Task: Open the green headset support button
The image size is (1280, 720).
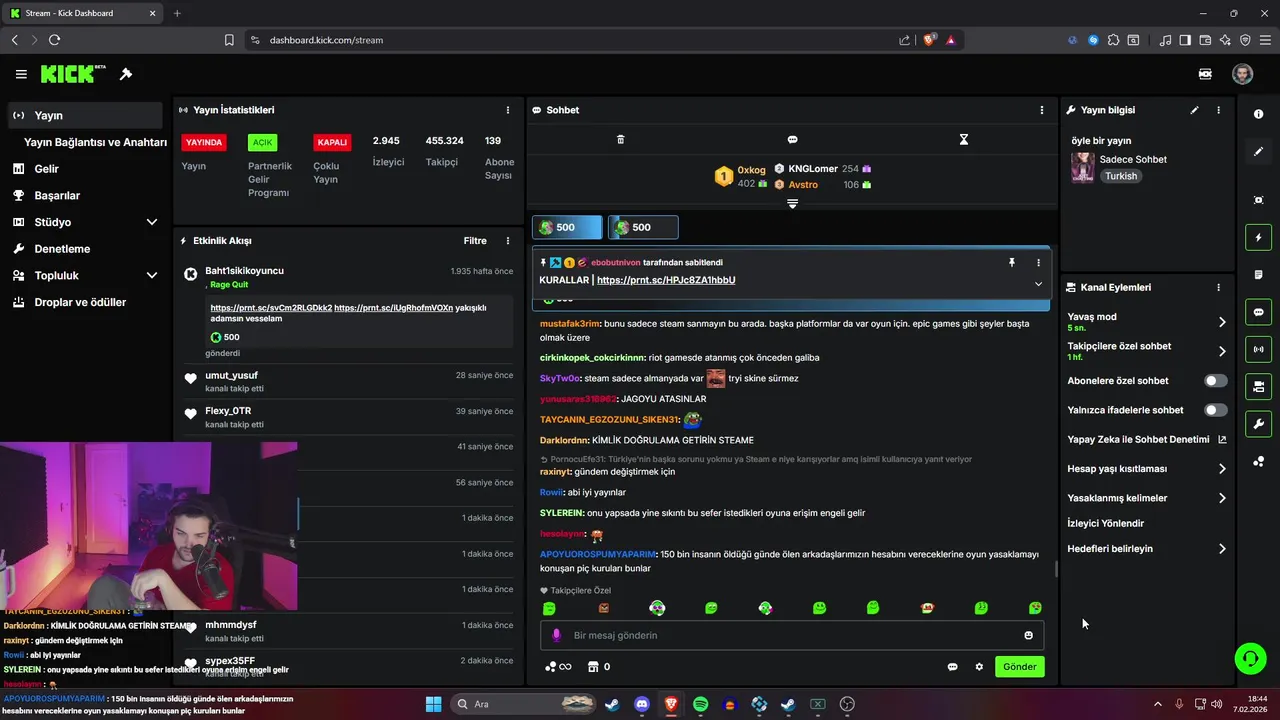Action: pyautogui.click(x=1250, y=658)
